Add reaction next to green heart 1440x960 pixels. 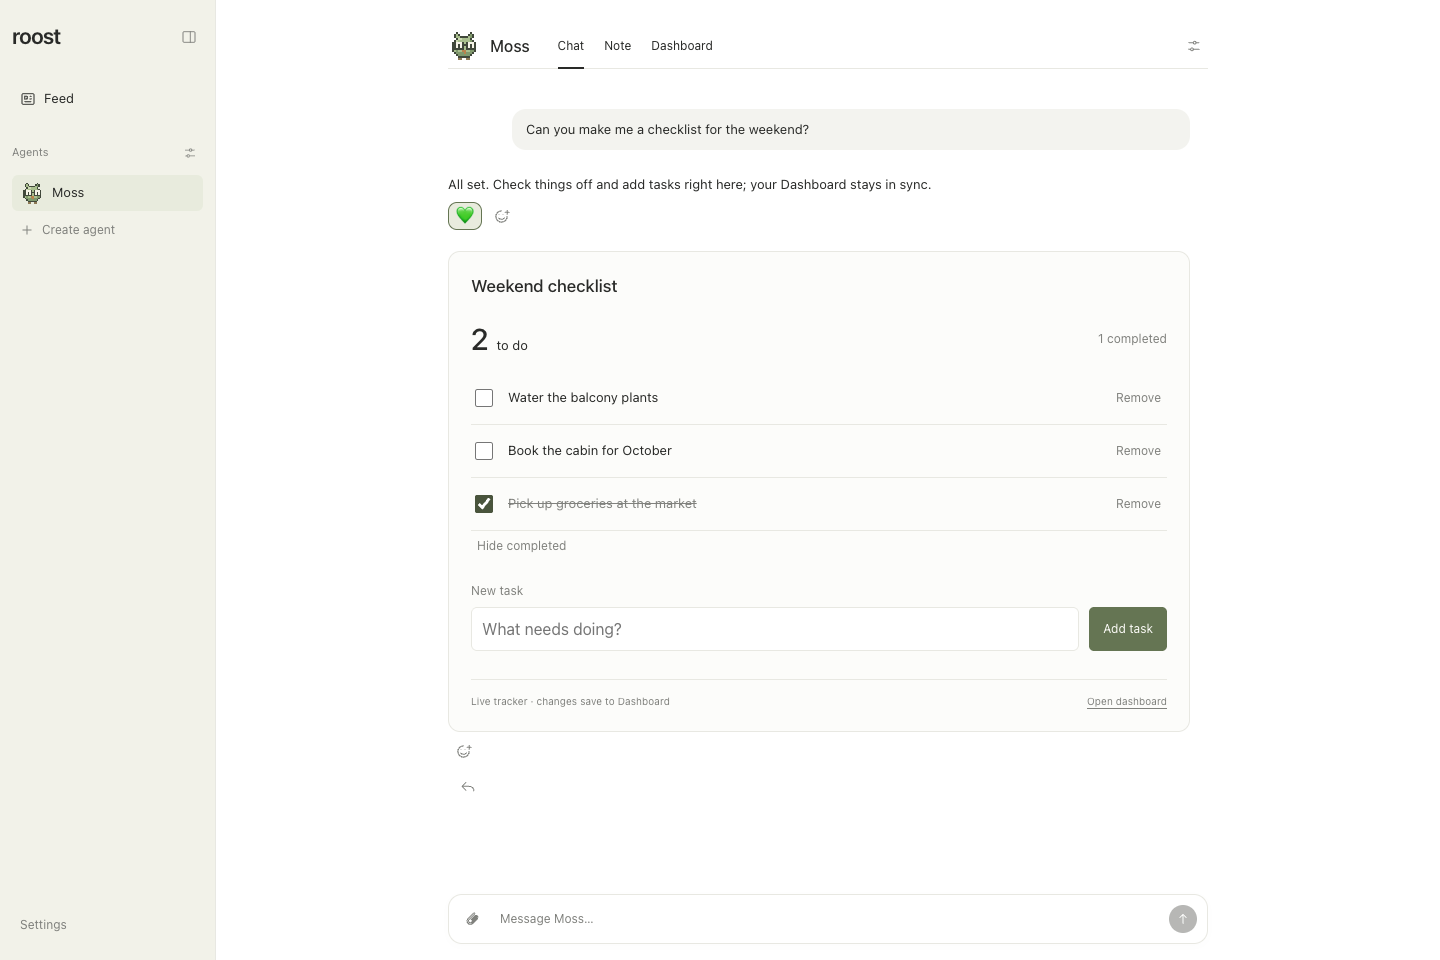[x=502, y=216]
